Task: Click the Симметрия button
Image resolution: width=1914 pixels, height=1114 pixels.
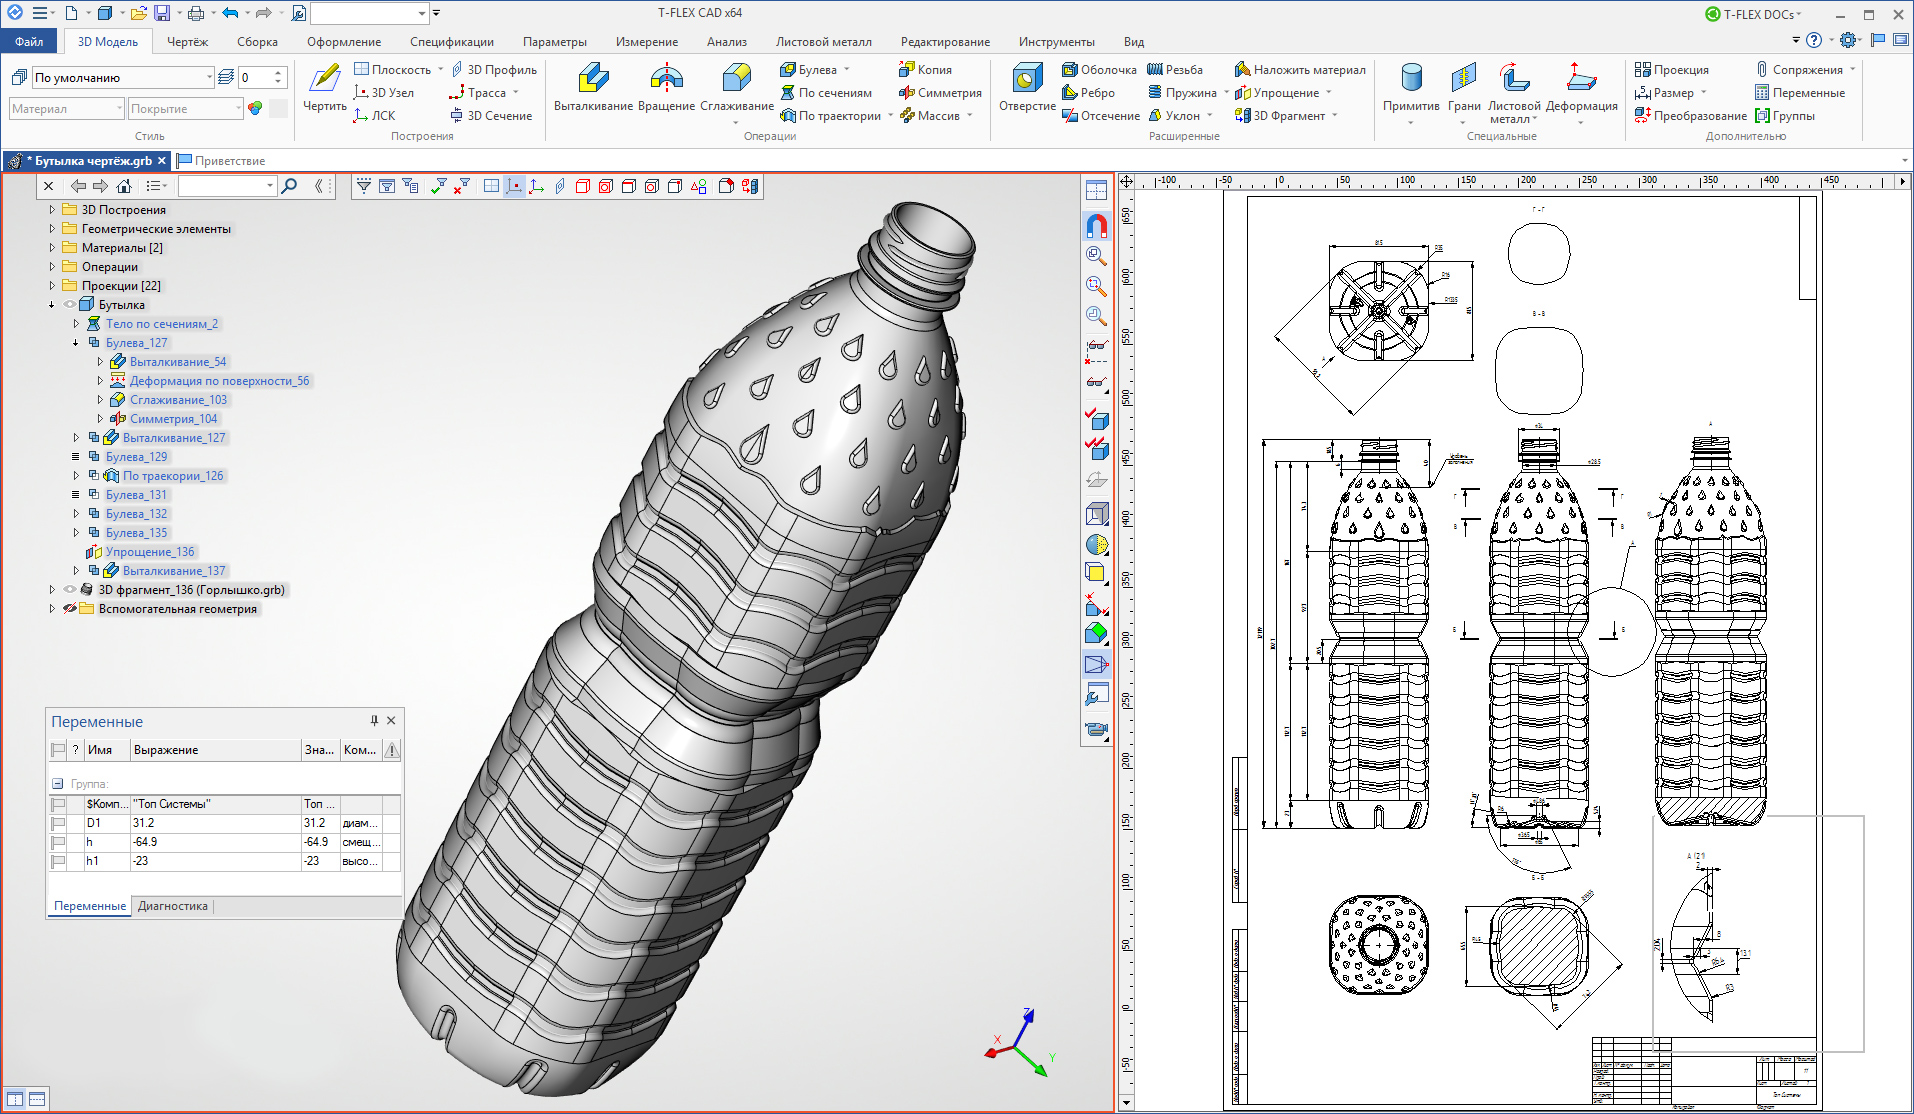Action: click(940, 92)
